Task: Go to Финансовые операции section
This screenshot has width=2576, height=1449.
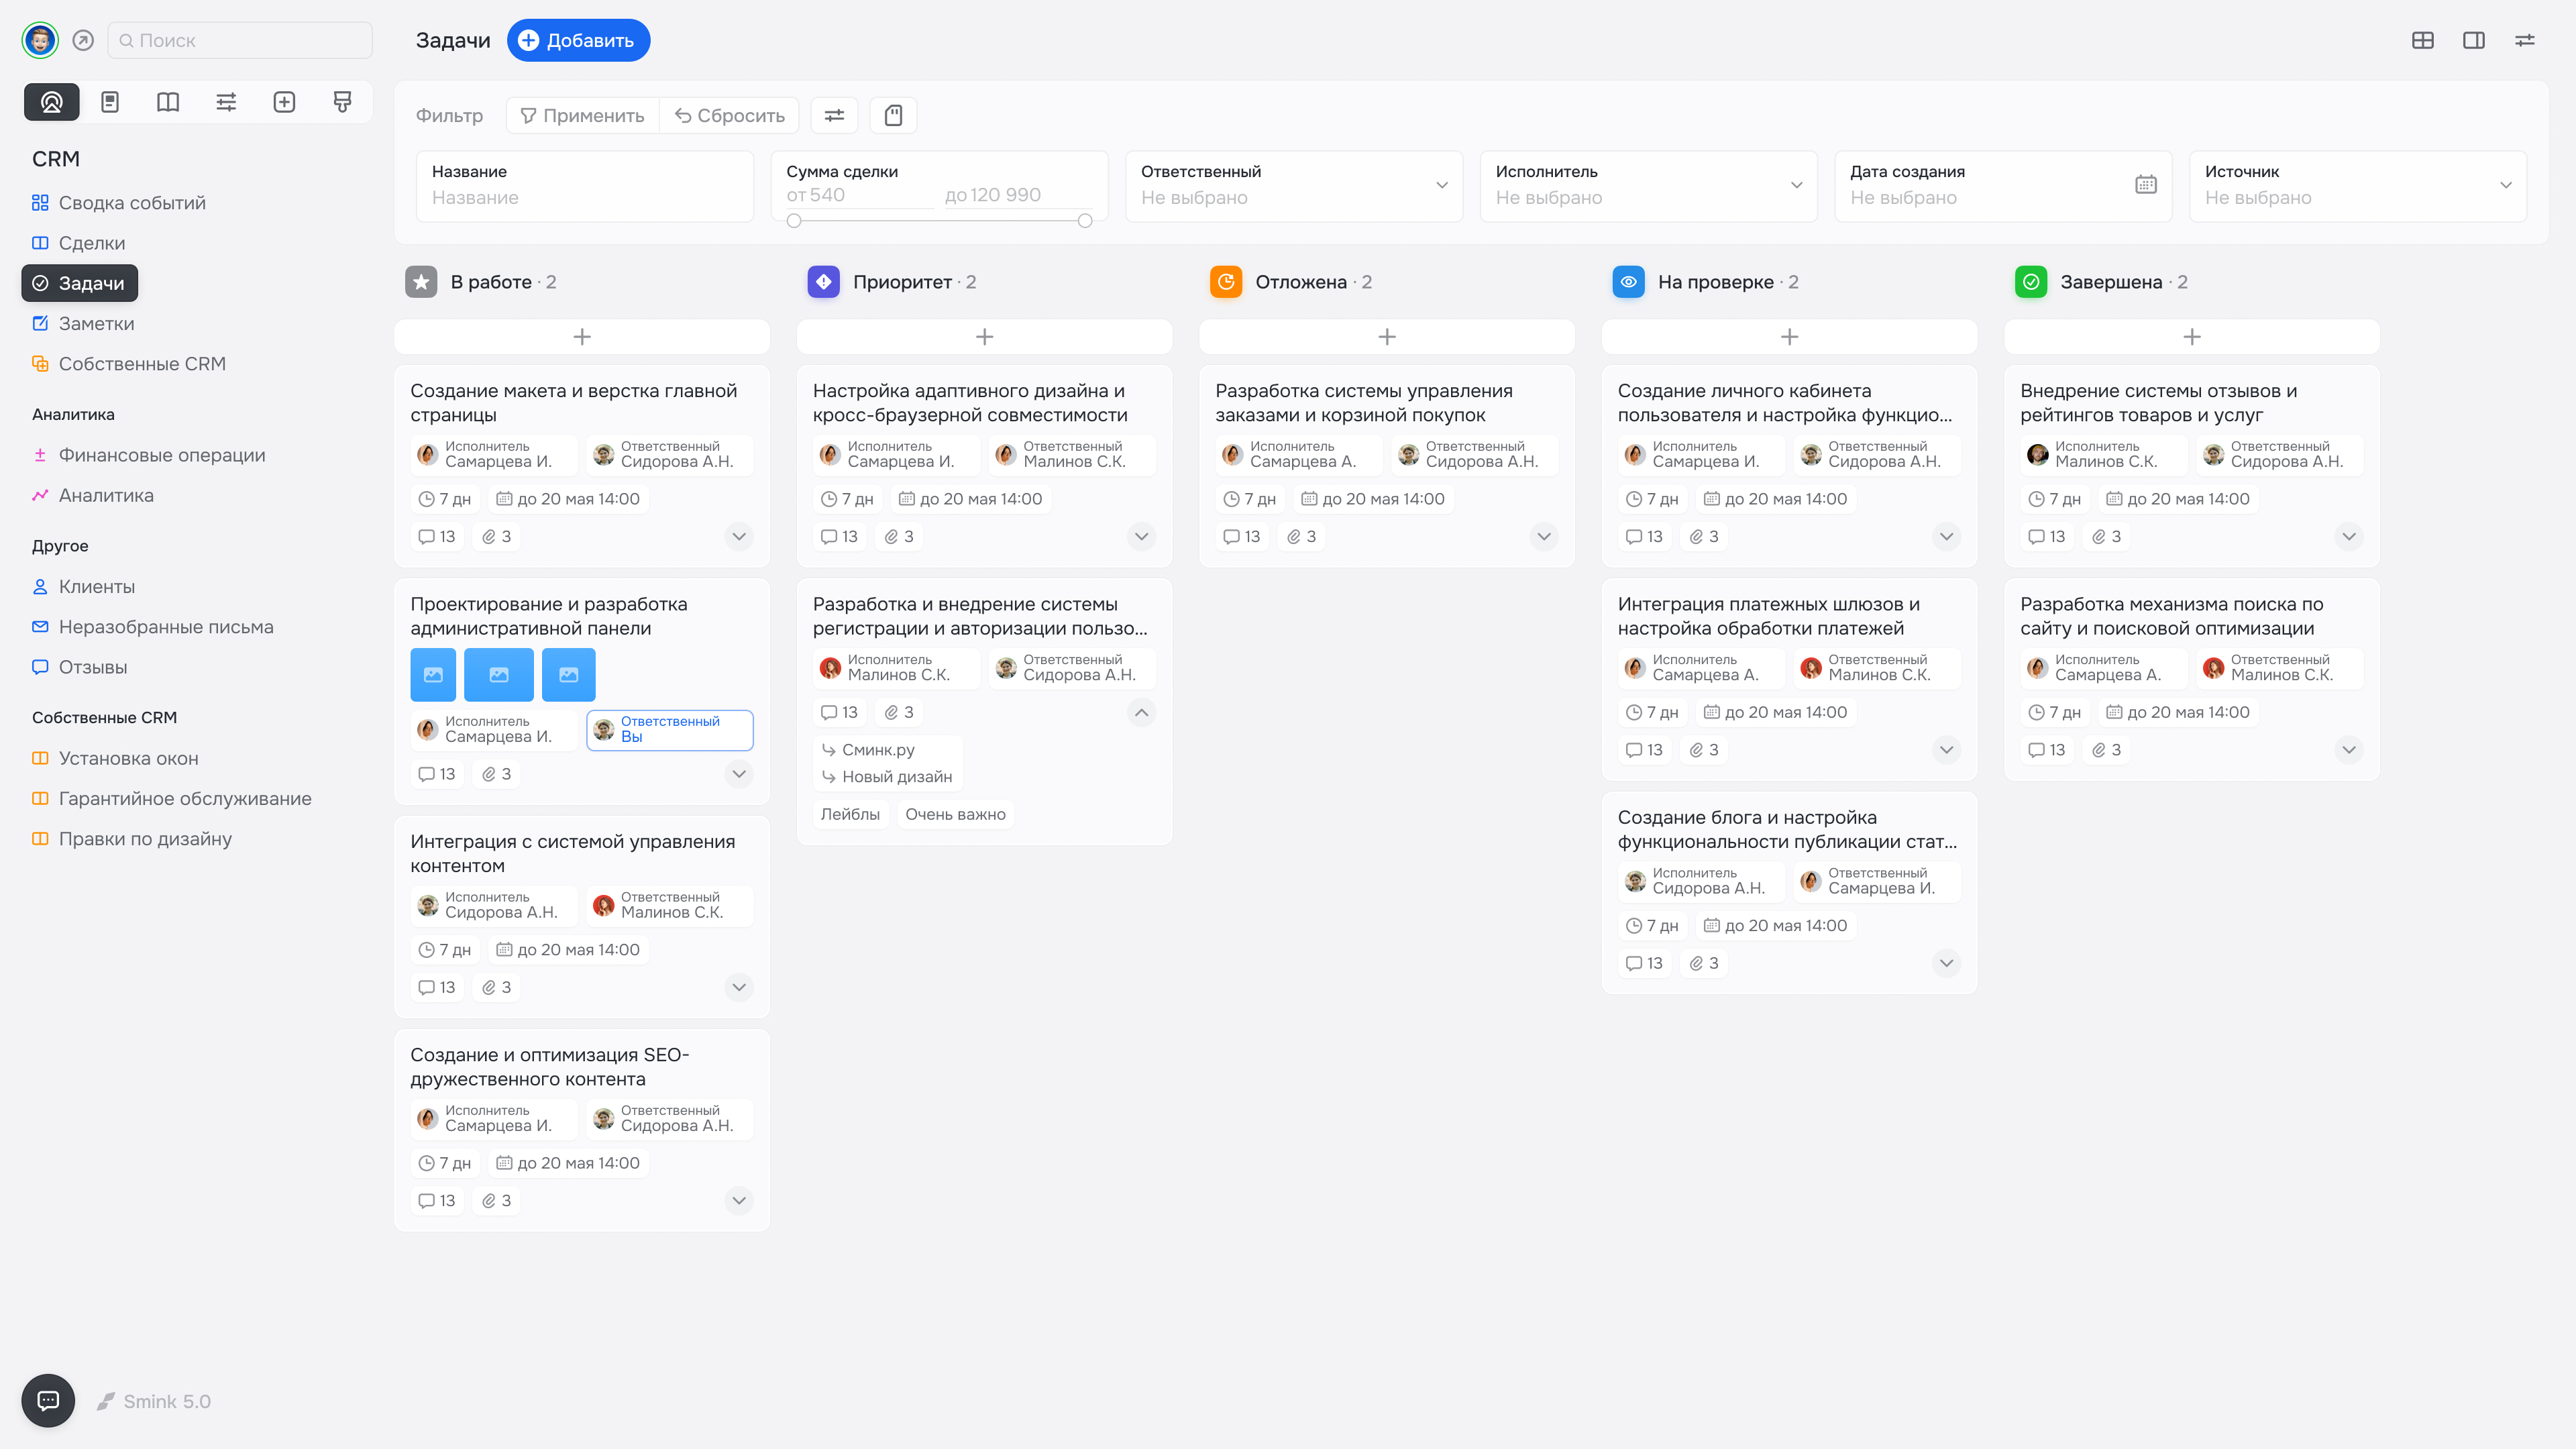Action: (162, 455)
